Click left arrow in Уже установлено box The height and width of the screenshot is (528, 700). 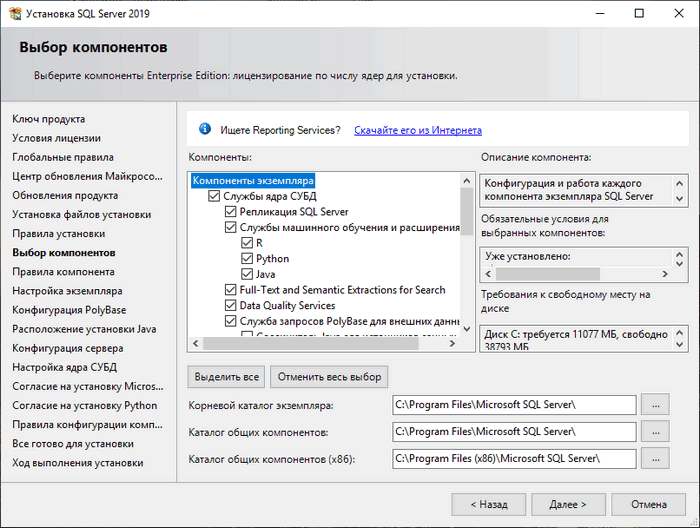click(x=488, y=274)
